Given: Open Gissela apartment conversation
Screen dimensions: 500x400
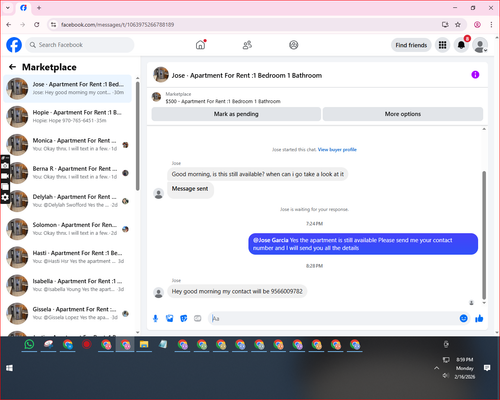Looking at the screenshot, I should point(67,313).
